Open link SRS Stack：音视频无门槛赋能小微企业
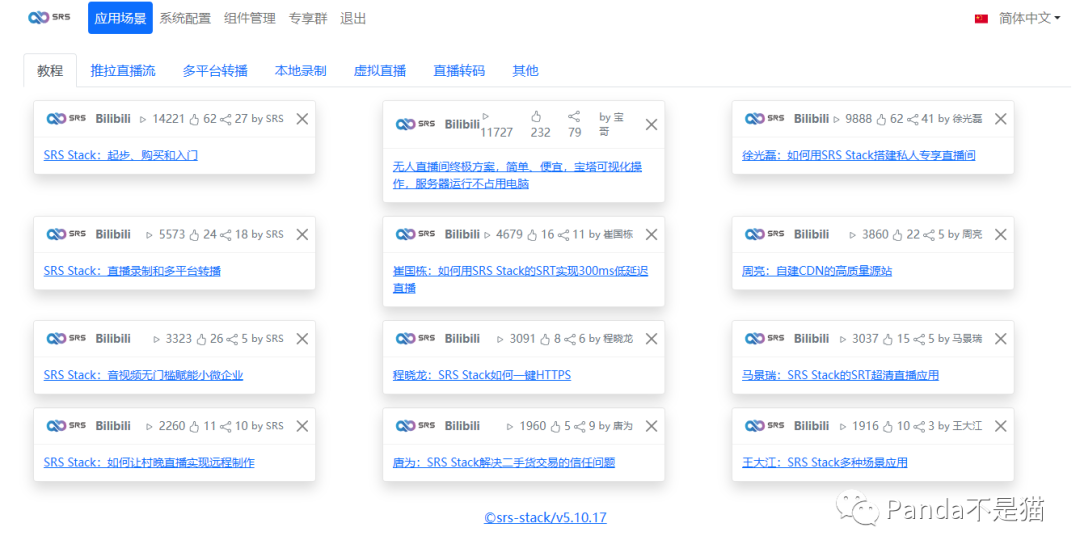 [143, 375]
